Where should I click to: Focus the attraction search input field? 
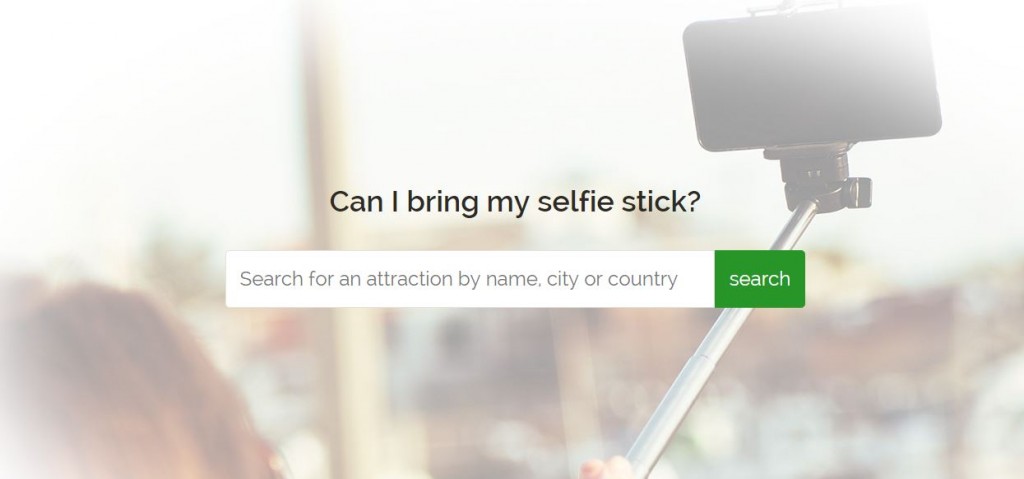click(470, 279)
